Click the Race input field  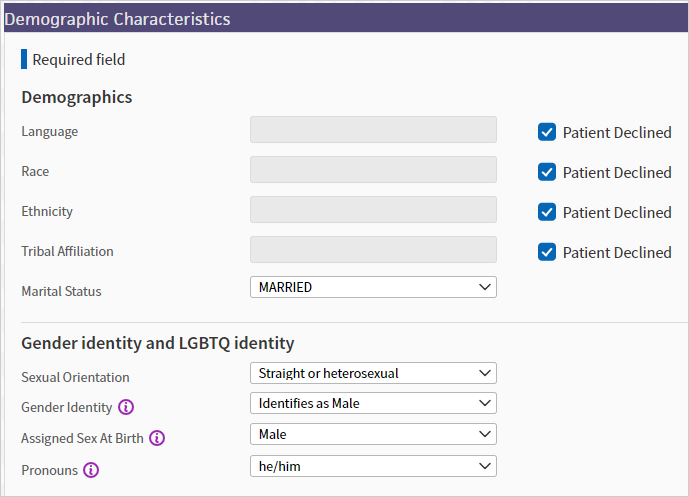pyautogui.click(x=372, y=170)
